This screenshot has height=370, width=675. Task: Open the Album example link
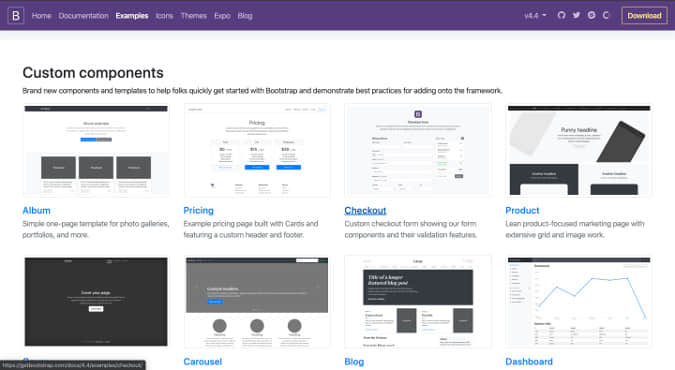click(37, 210)
